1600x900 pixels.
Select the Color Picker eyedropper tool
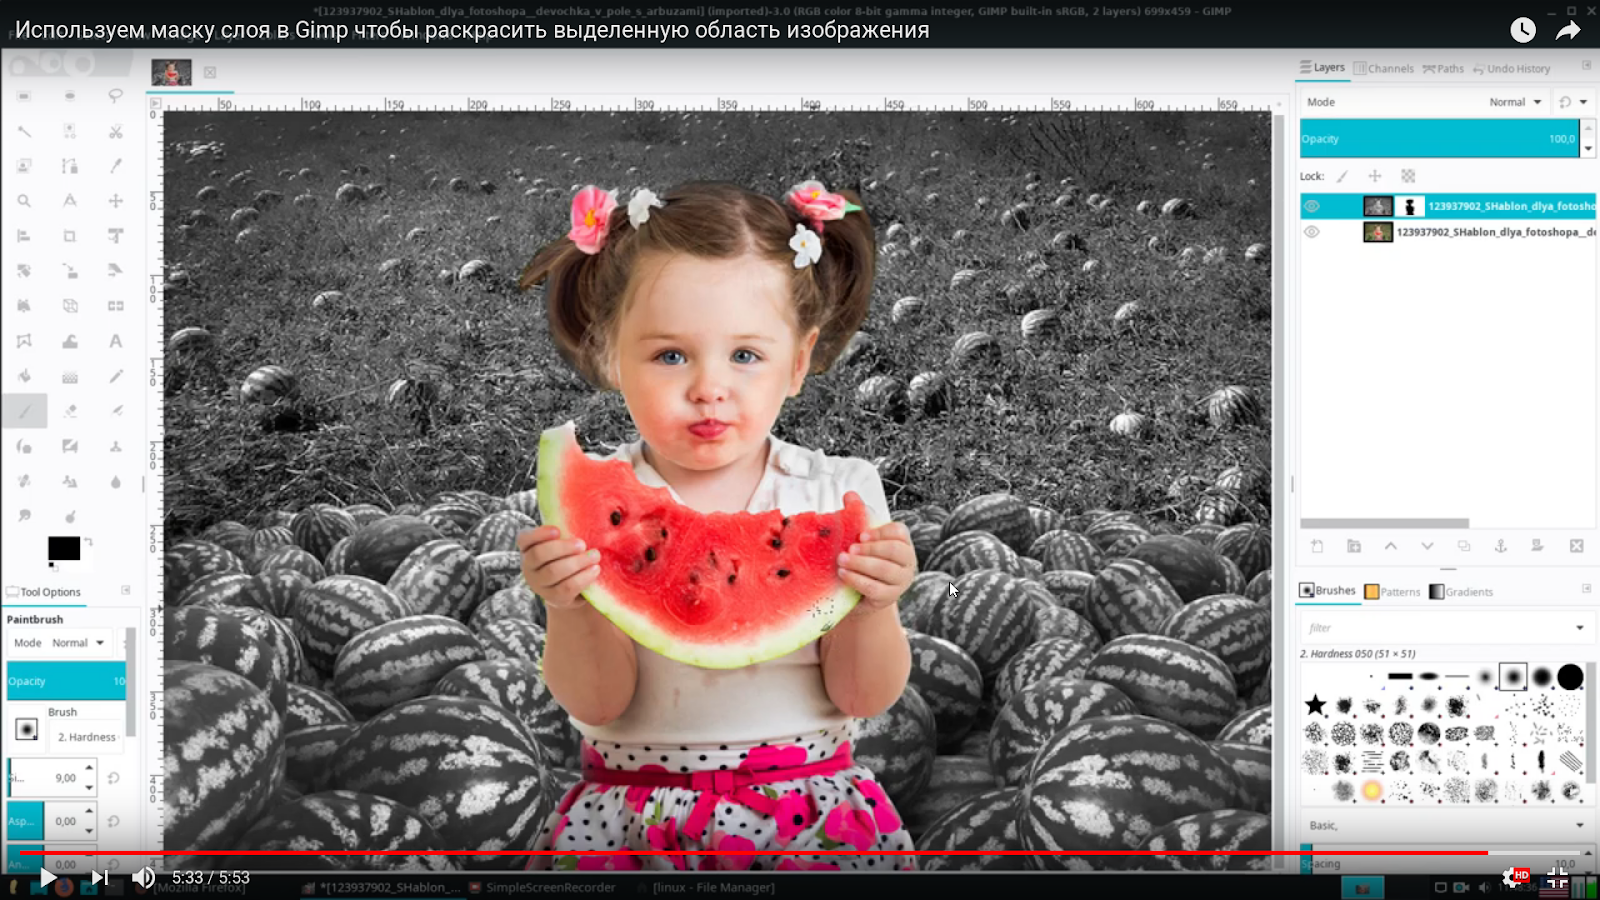coord(116,166)
